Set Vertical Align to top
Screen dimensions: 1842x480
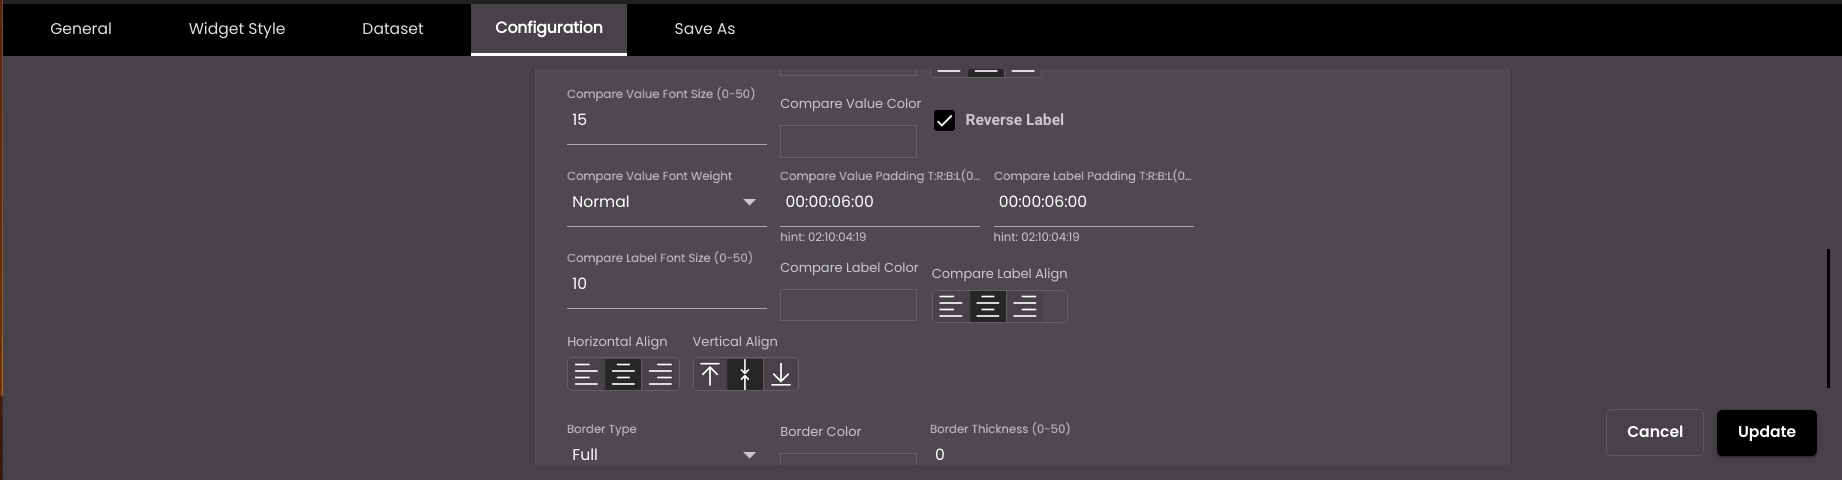(x=710, y=375)
